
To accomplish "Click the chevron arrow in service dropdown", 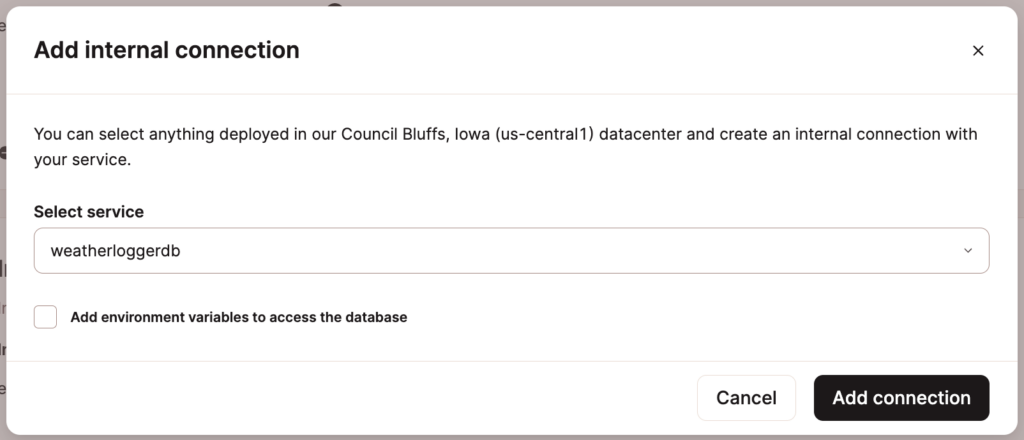I will click(967, 251).
